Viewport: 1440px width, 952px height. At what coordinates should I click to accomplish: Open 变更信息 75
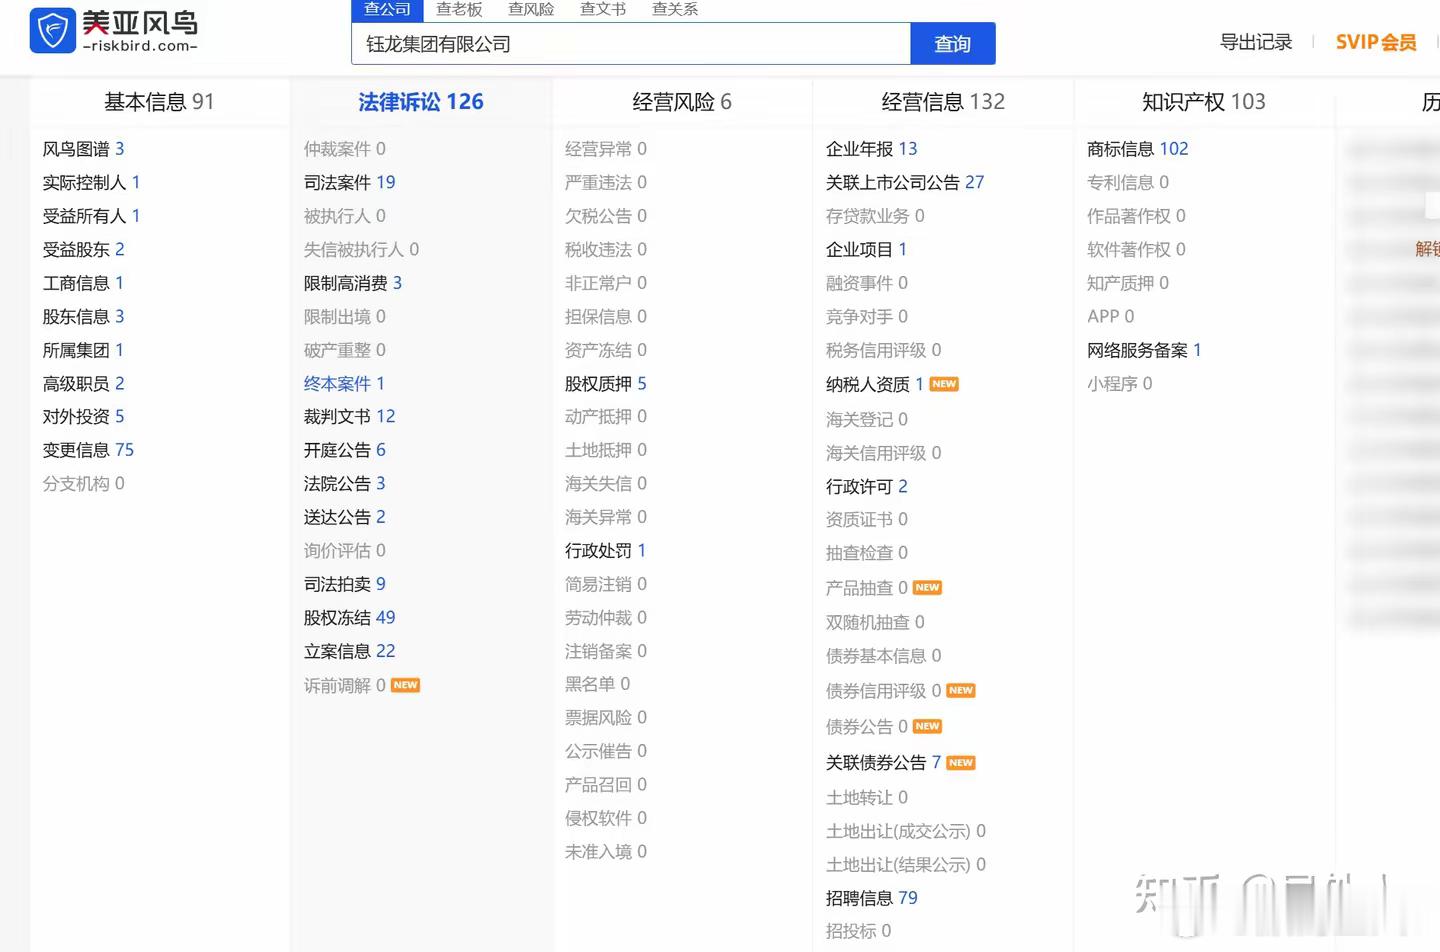click(x=88, y=451)
